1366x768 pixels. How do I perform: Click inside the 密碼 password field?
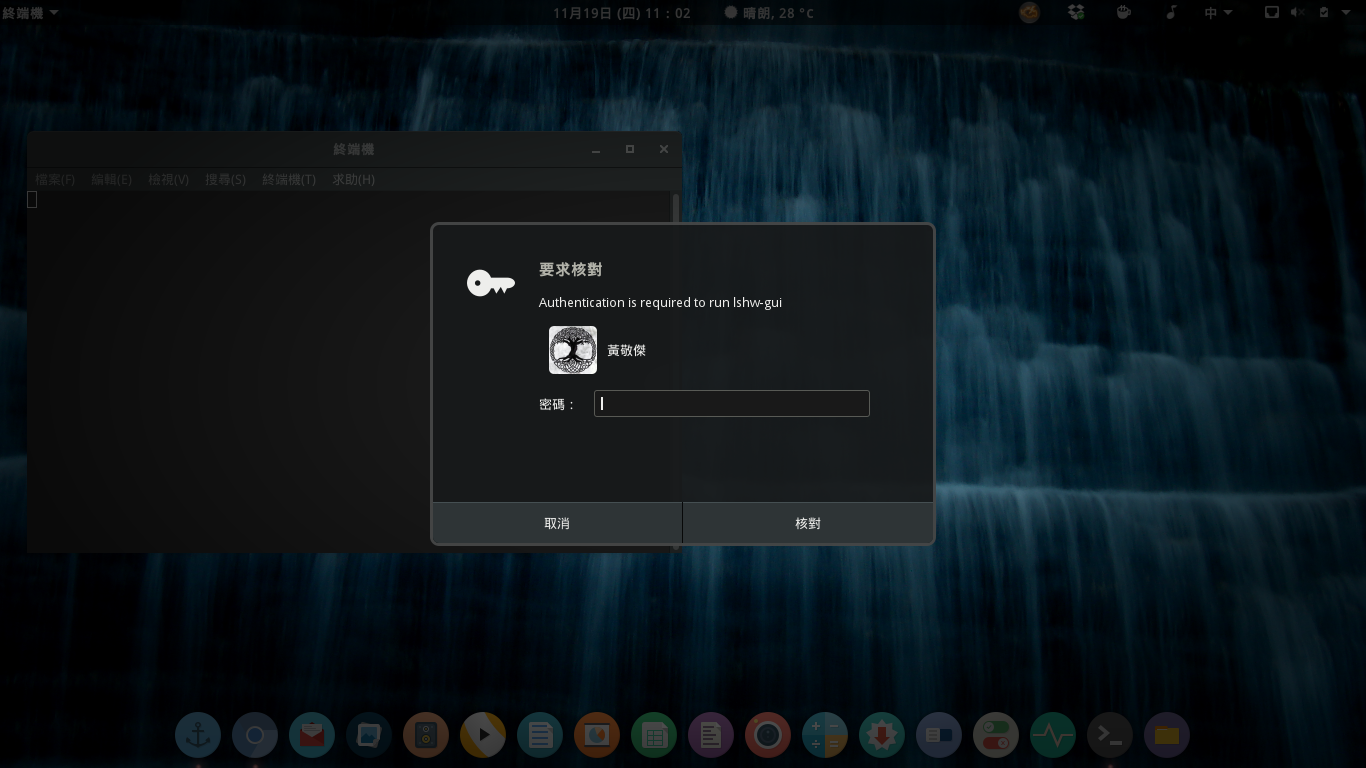731,403
